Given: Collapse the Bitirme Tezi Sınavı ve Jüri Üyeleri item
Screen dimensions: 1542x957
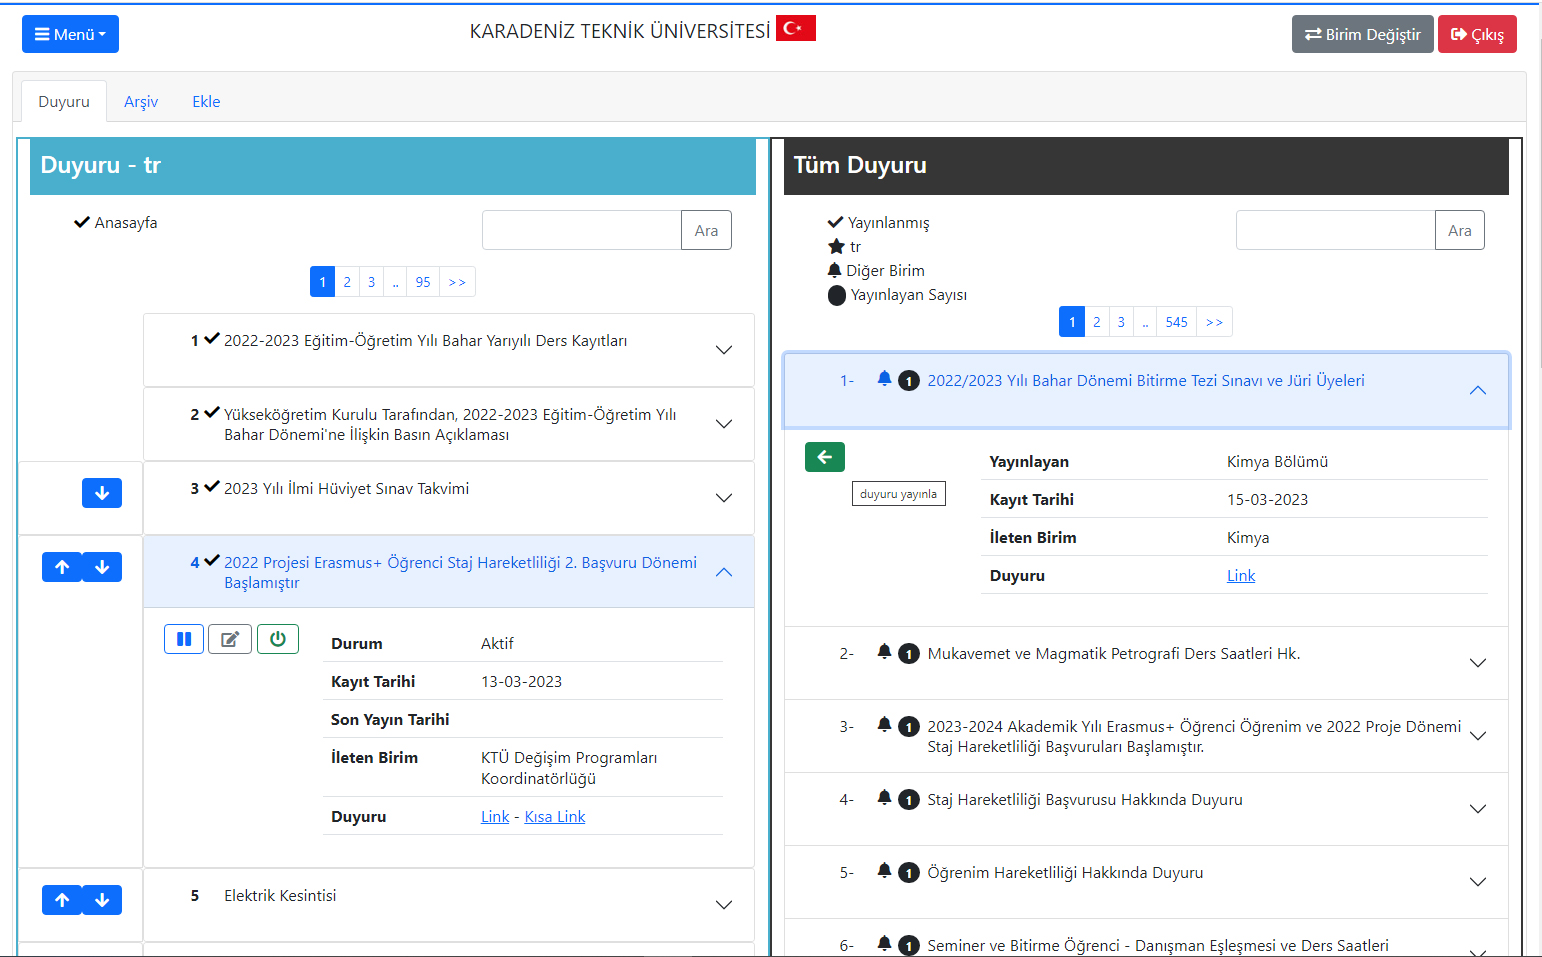Looking at the screenshot, I should coord(1147,390).
